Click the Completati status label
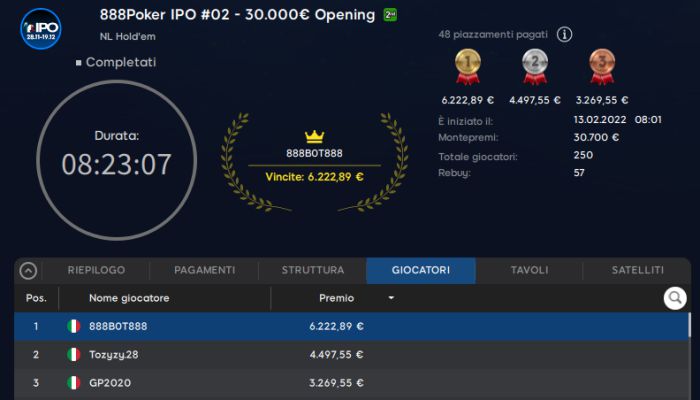Image resolution: width=700 pixels, height=400 pixels. [121, 62]
